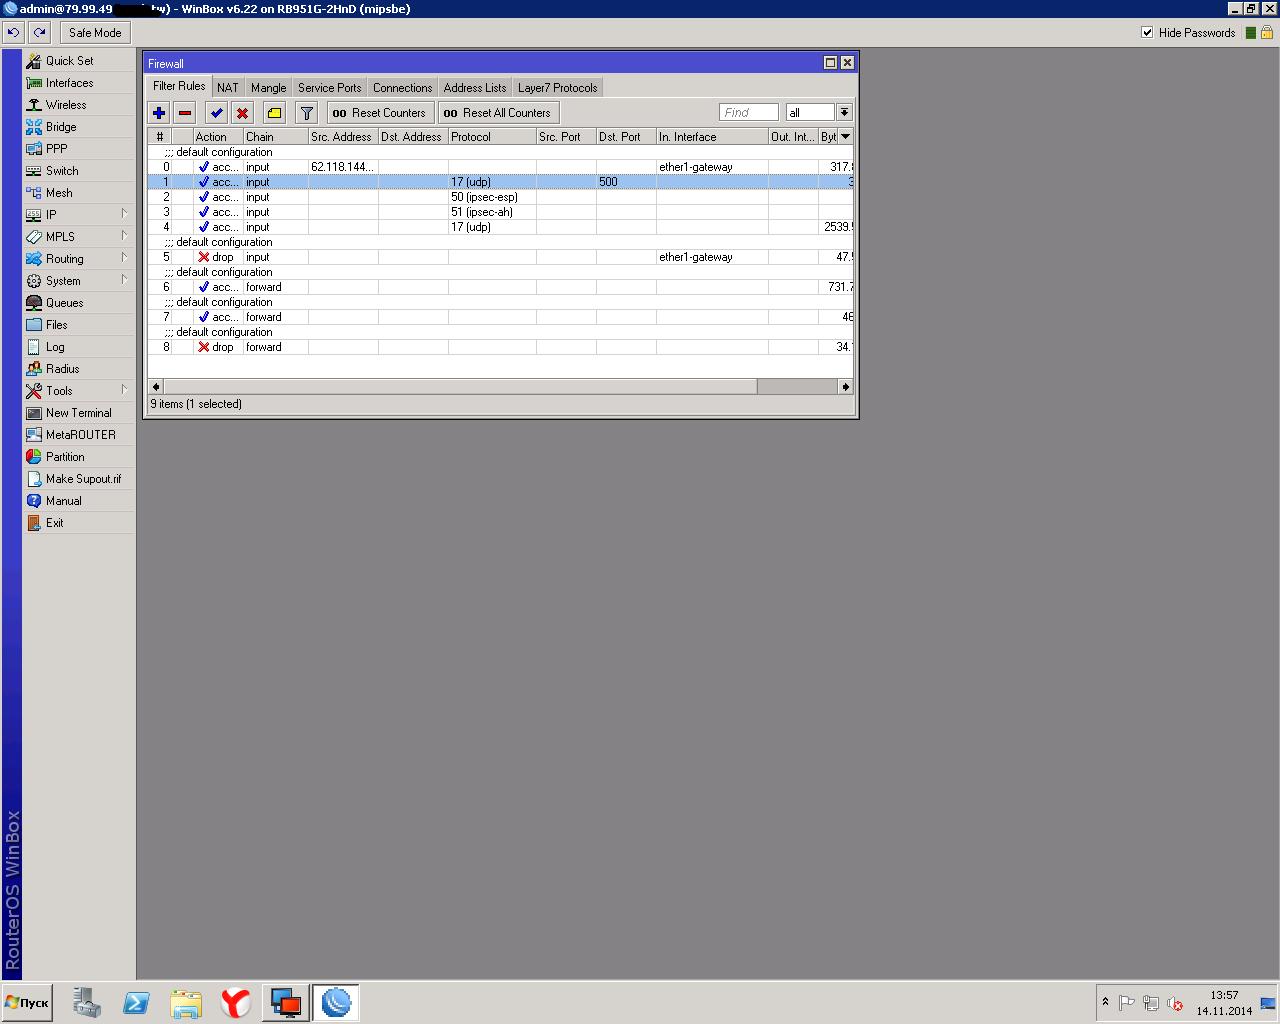Switch to the Layer7 Protocols tab
Image resolution: width=1280 pixels, height=1024 pixels.
[558, 88]
